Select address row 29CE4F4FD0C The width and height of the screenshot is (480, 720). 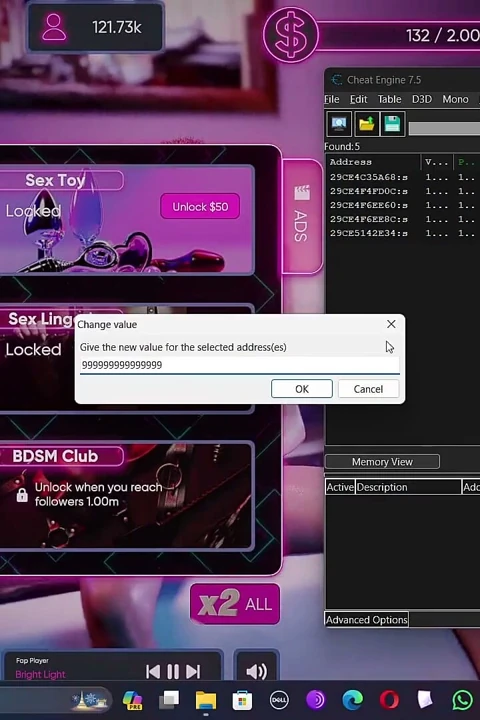click(403, 191)
